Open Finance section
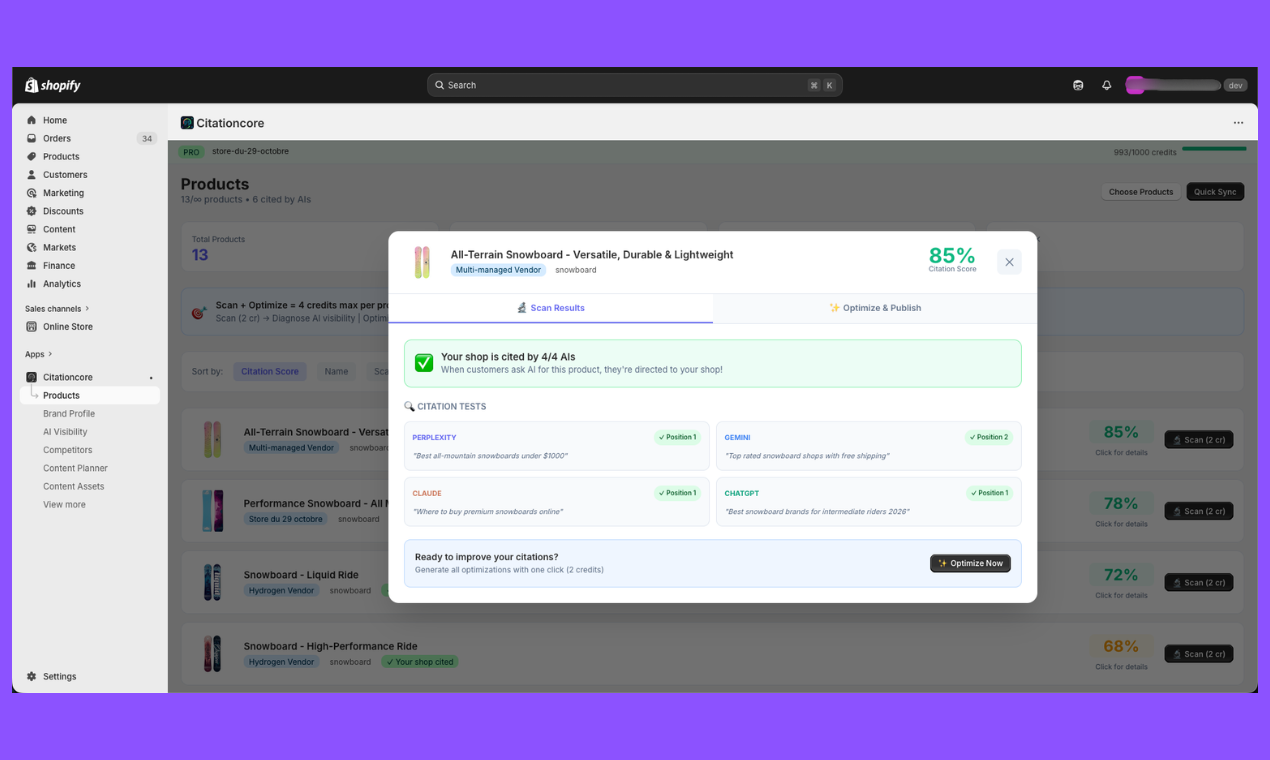This screenshot has height=760, width=1270. pyautogui.click(x=58, y=266)
